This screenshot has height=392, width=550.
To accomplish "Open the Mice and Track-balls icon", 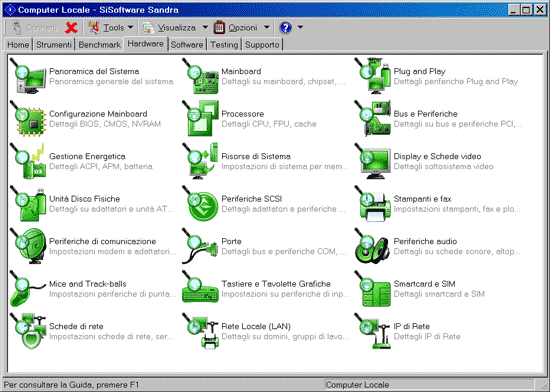I will (28, 289).
